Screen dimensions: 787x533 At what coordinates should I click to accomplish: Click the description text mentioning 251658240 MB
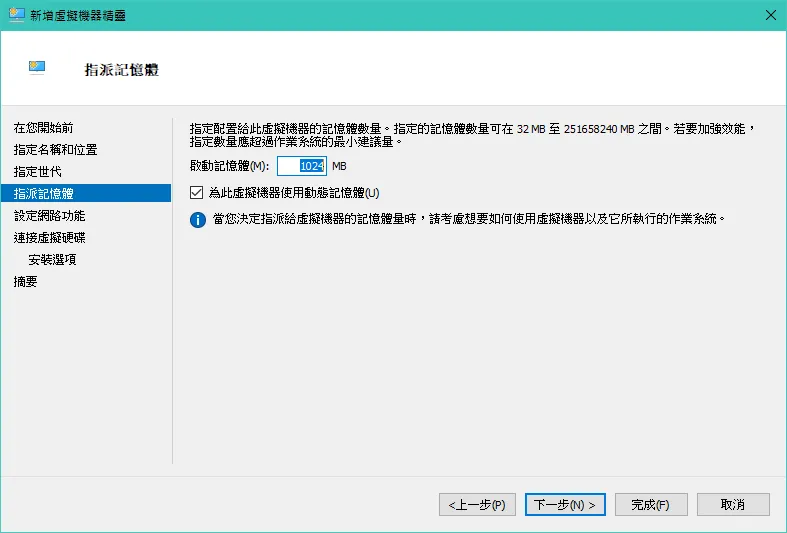pyautogui.click(x=472, y=136)
